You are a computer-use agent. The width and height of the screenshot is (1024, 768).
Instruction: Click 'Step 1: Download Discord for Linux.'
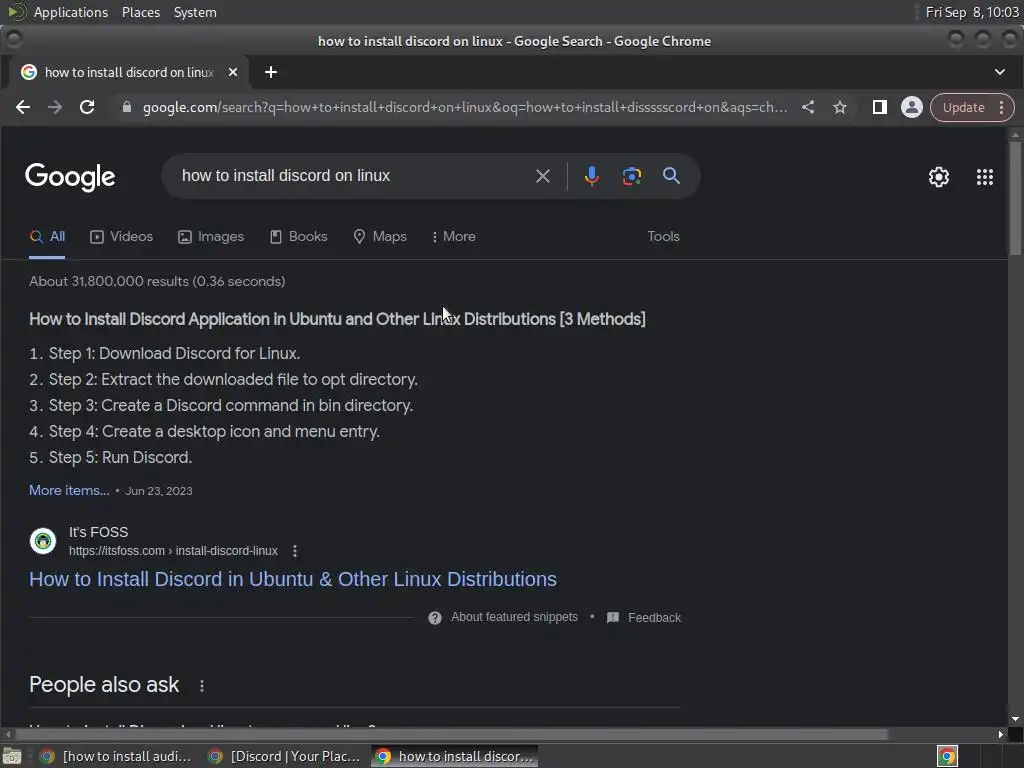tap(174, 353)
